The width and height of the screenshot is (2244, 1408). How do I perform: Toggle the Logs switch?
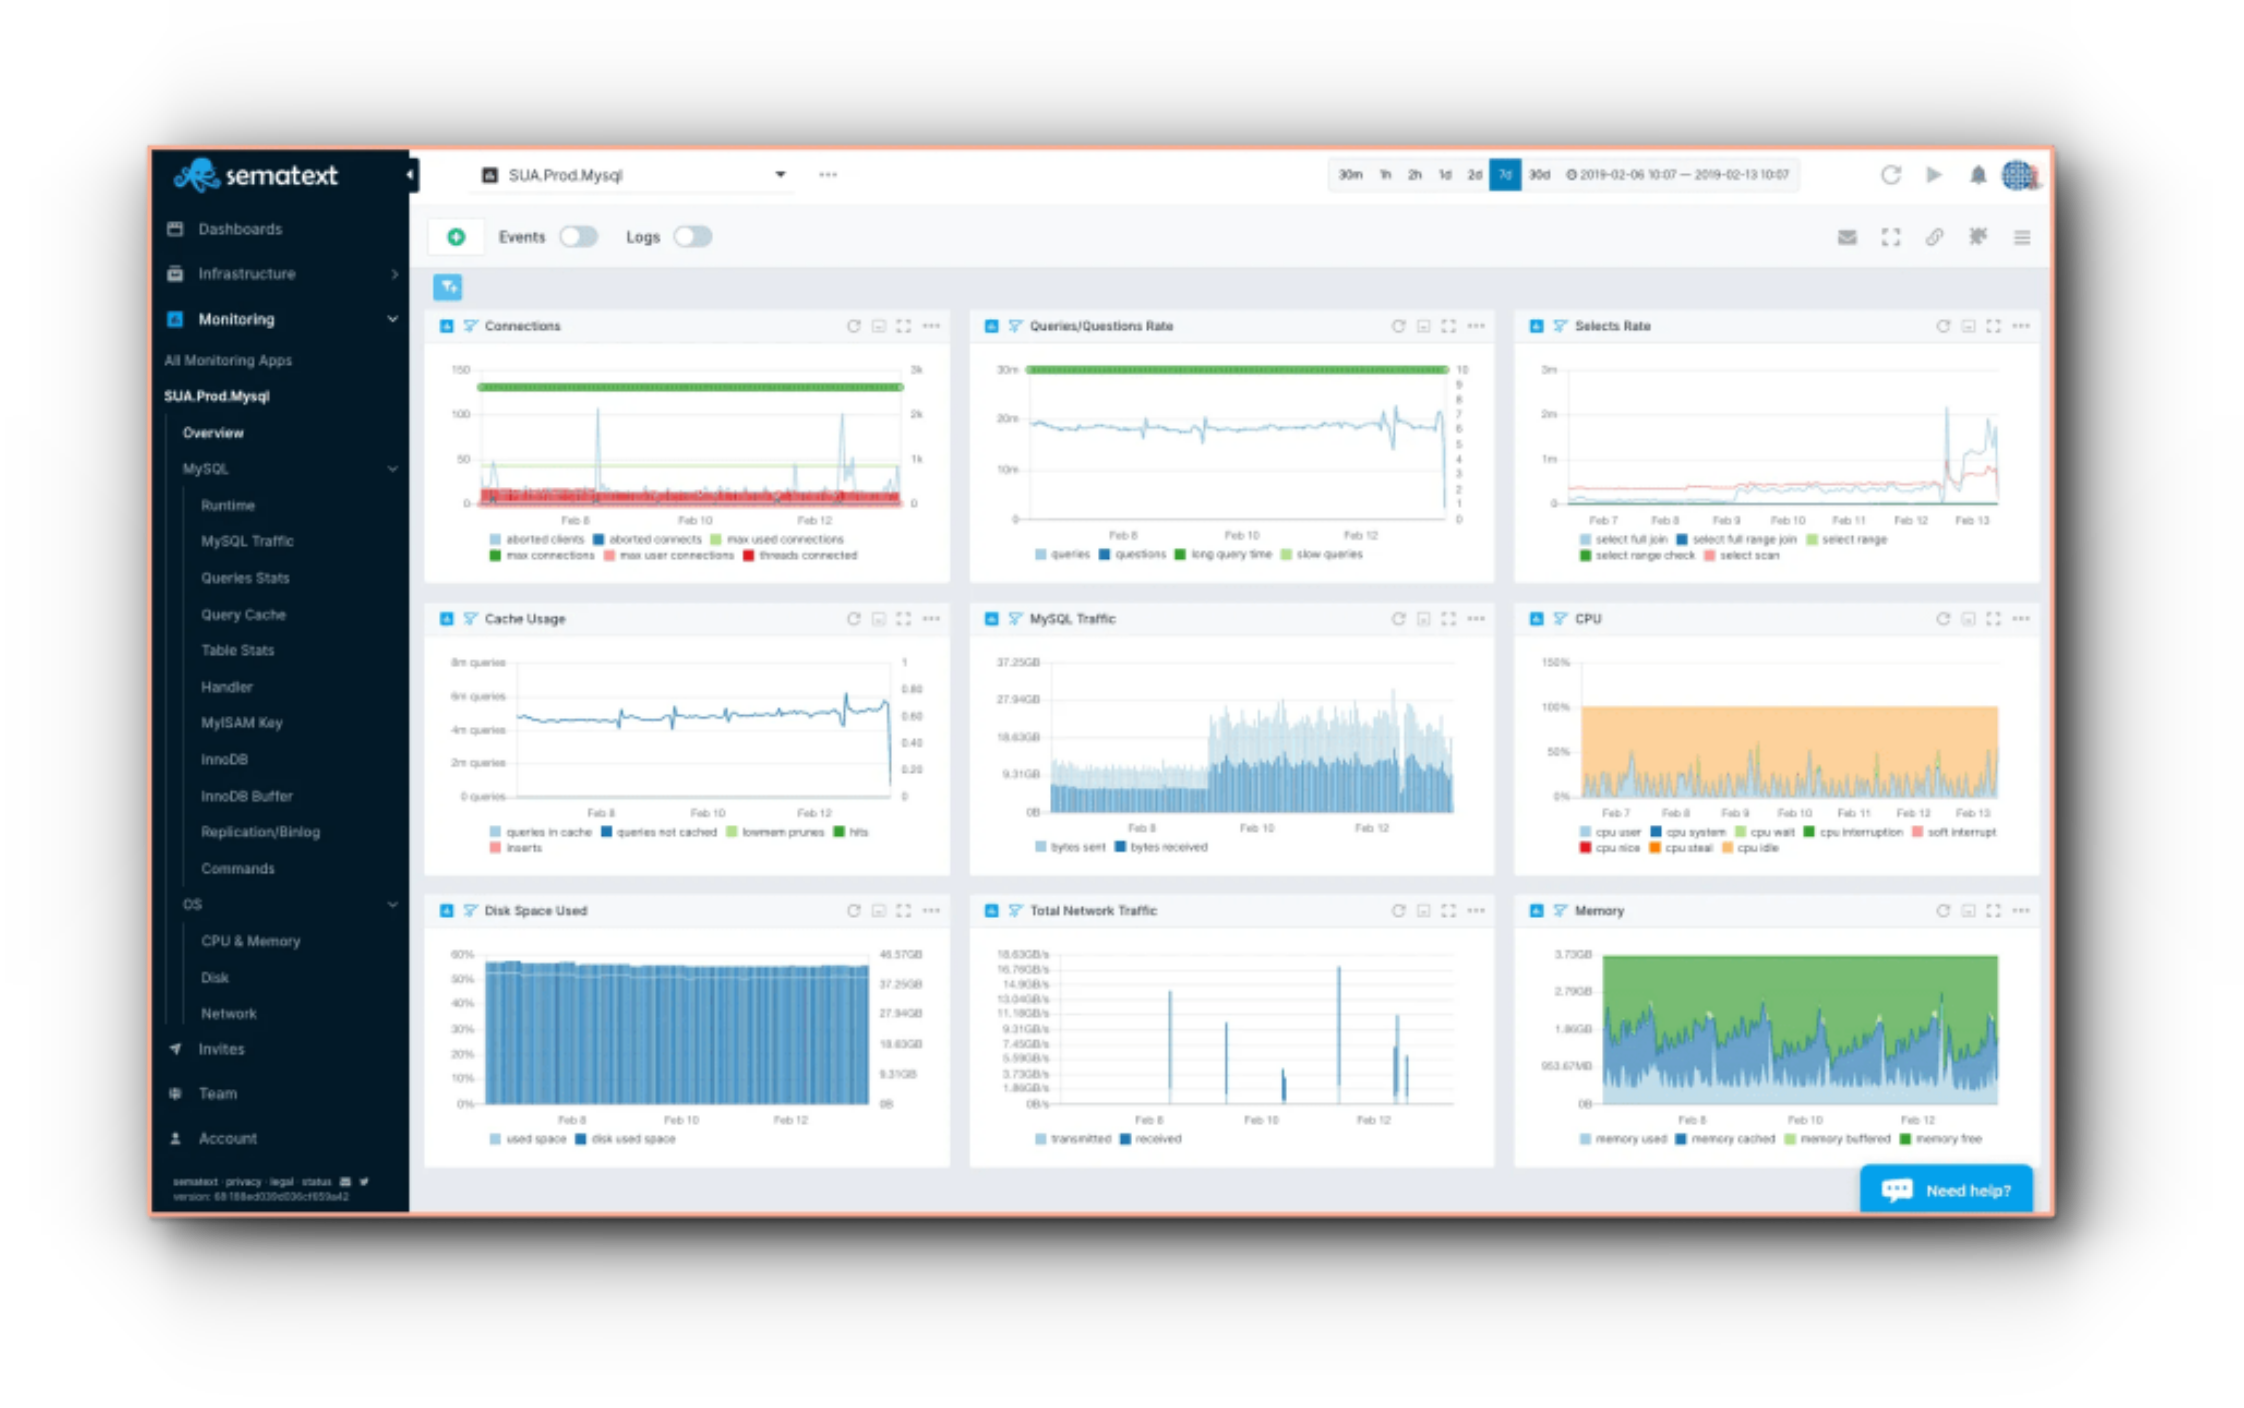tap(692, 237)
